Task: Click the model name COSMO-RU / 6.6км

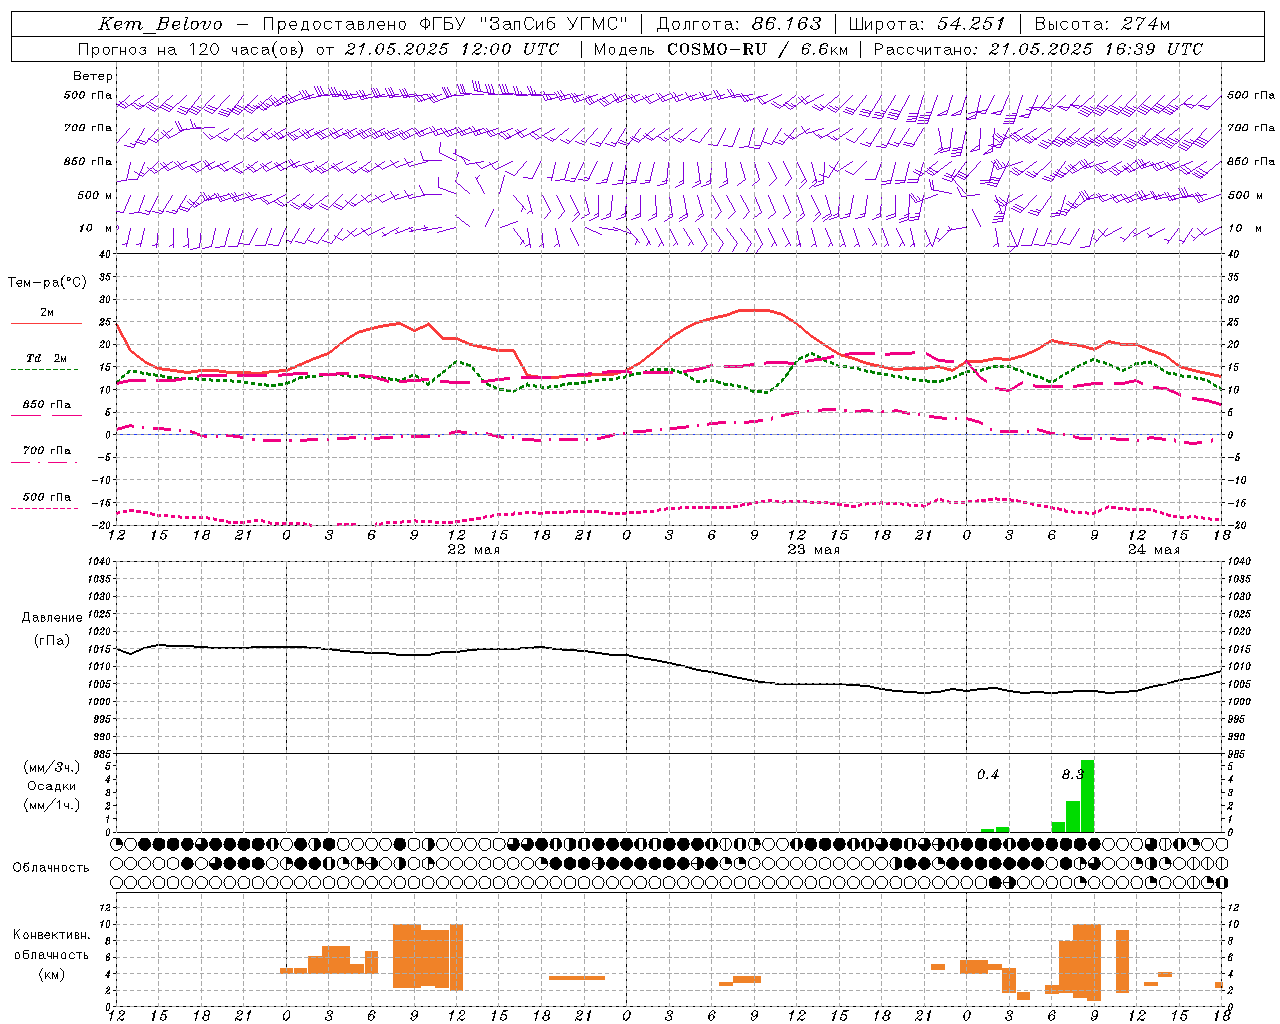Action: pyautogui.click(x=757, y=49)
